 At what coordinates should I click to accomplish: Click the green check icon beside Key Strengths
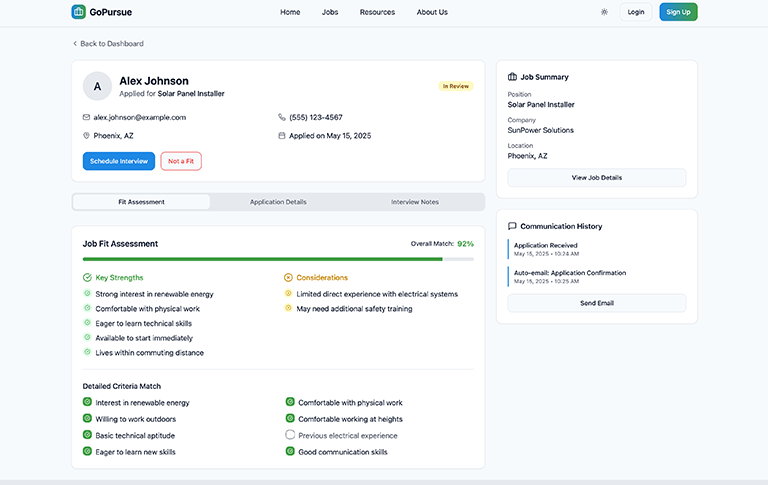point(87,278)
